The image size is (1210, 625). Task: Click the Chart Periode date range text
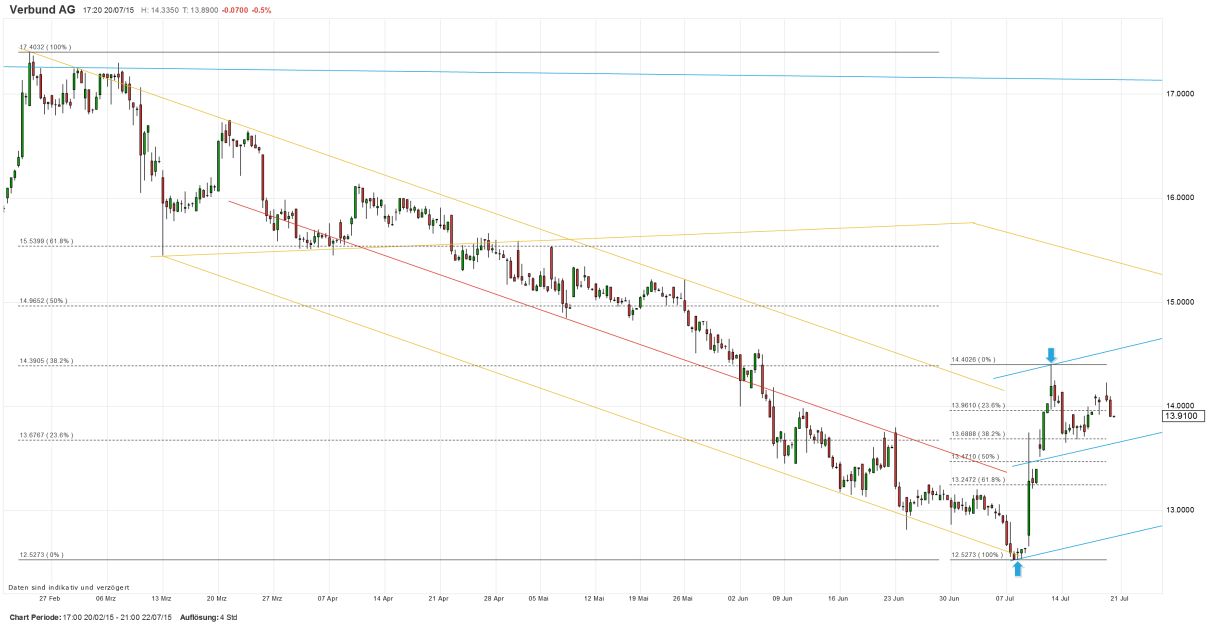click(90, 617)
